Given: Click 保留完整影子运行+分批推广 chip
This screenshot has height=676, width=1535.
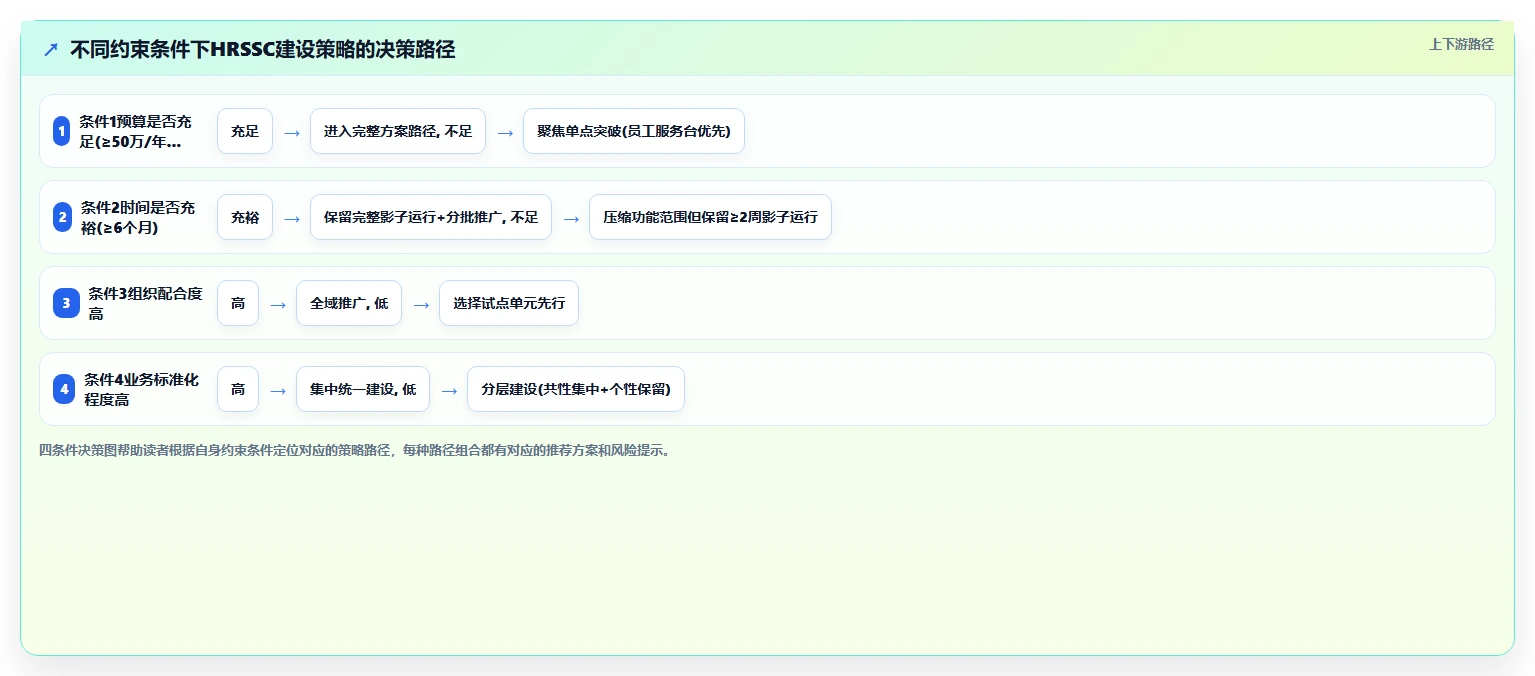Looking at the screenshot, I should 431,217.
